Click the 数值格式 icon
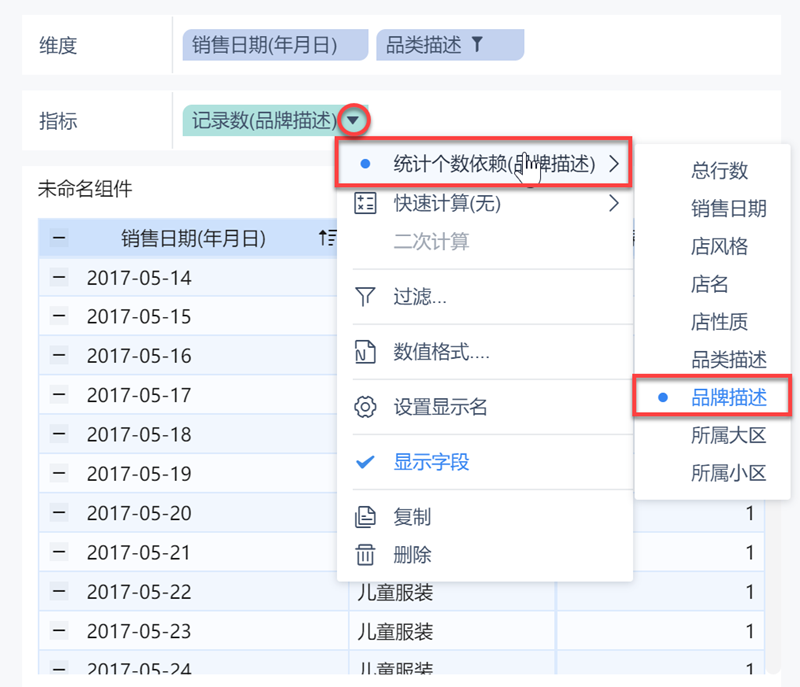 (x=365, y=352)
